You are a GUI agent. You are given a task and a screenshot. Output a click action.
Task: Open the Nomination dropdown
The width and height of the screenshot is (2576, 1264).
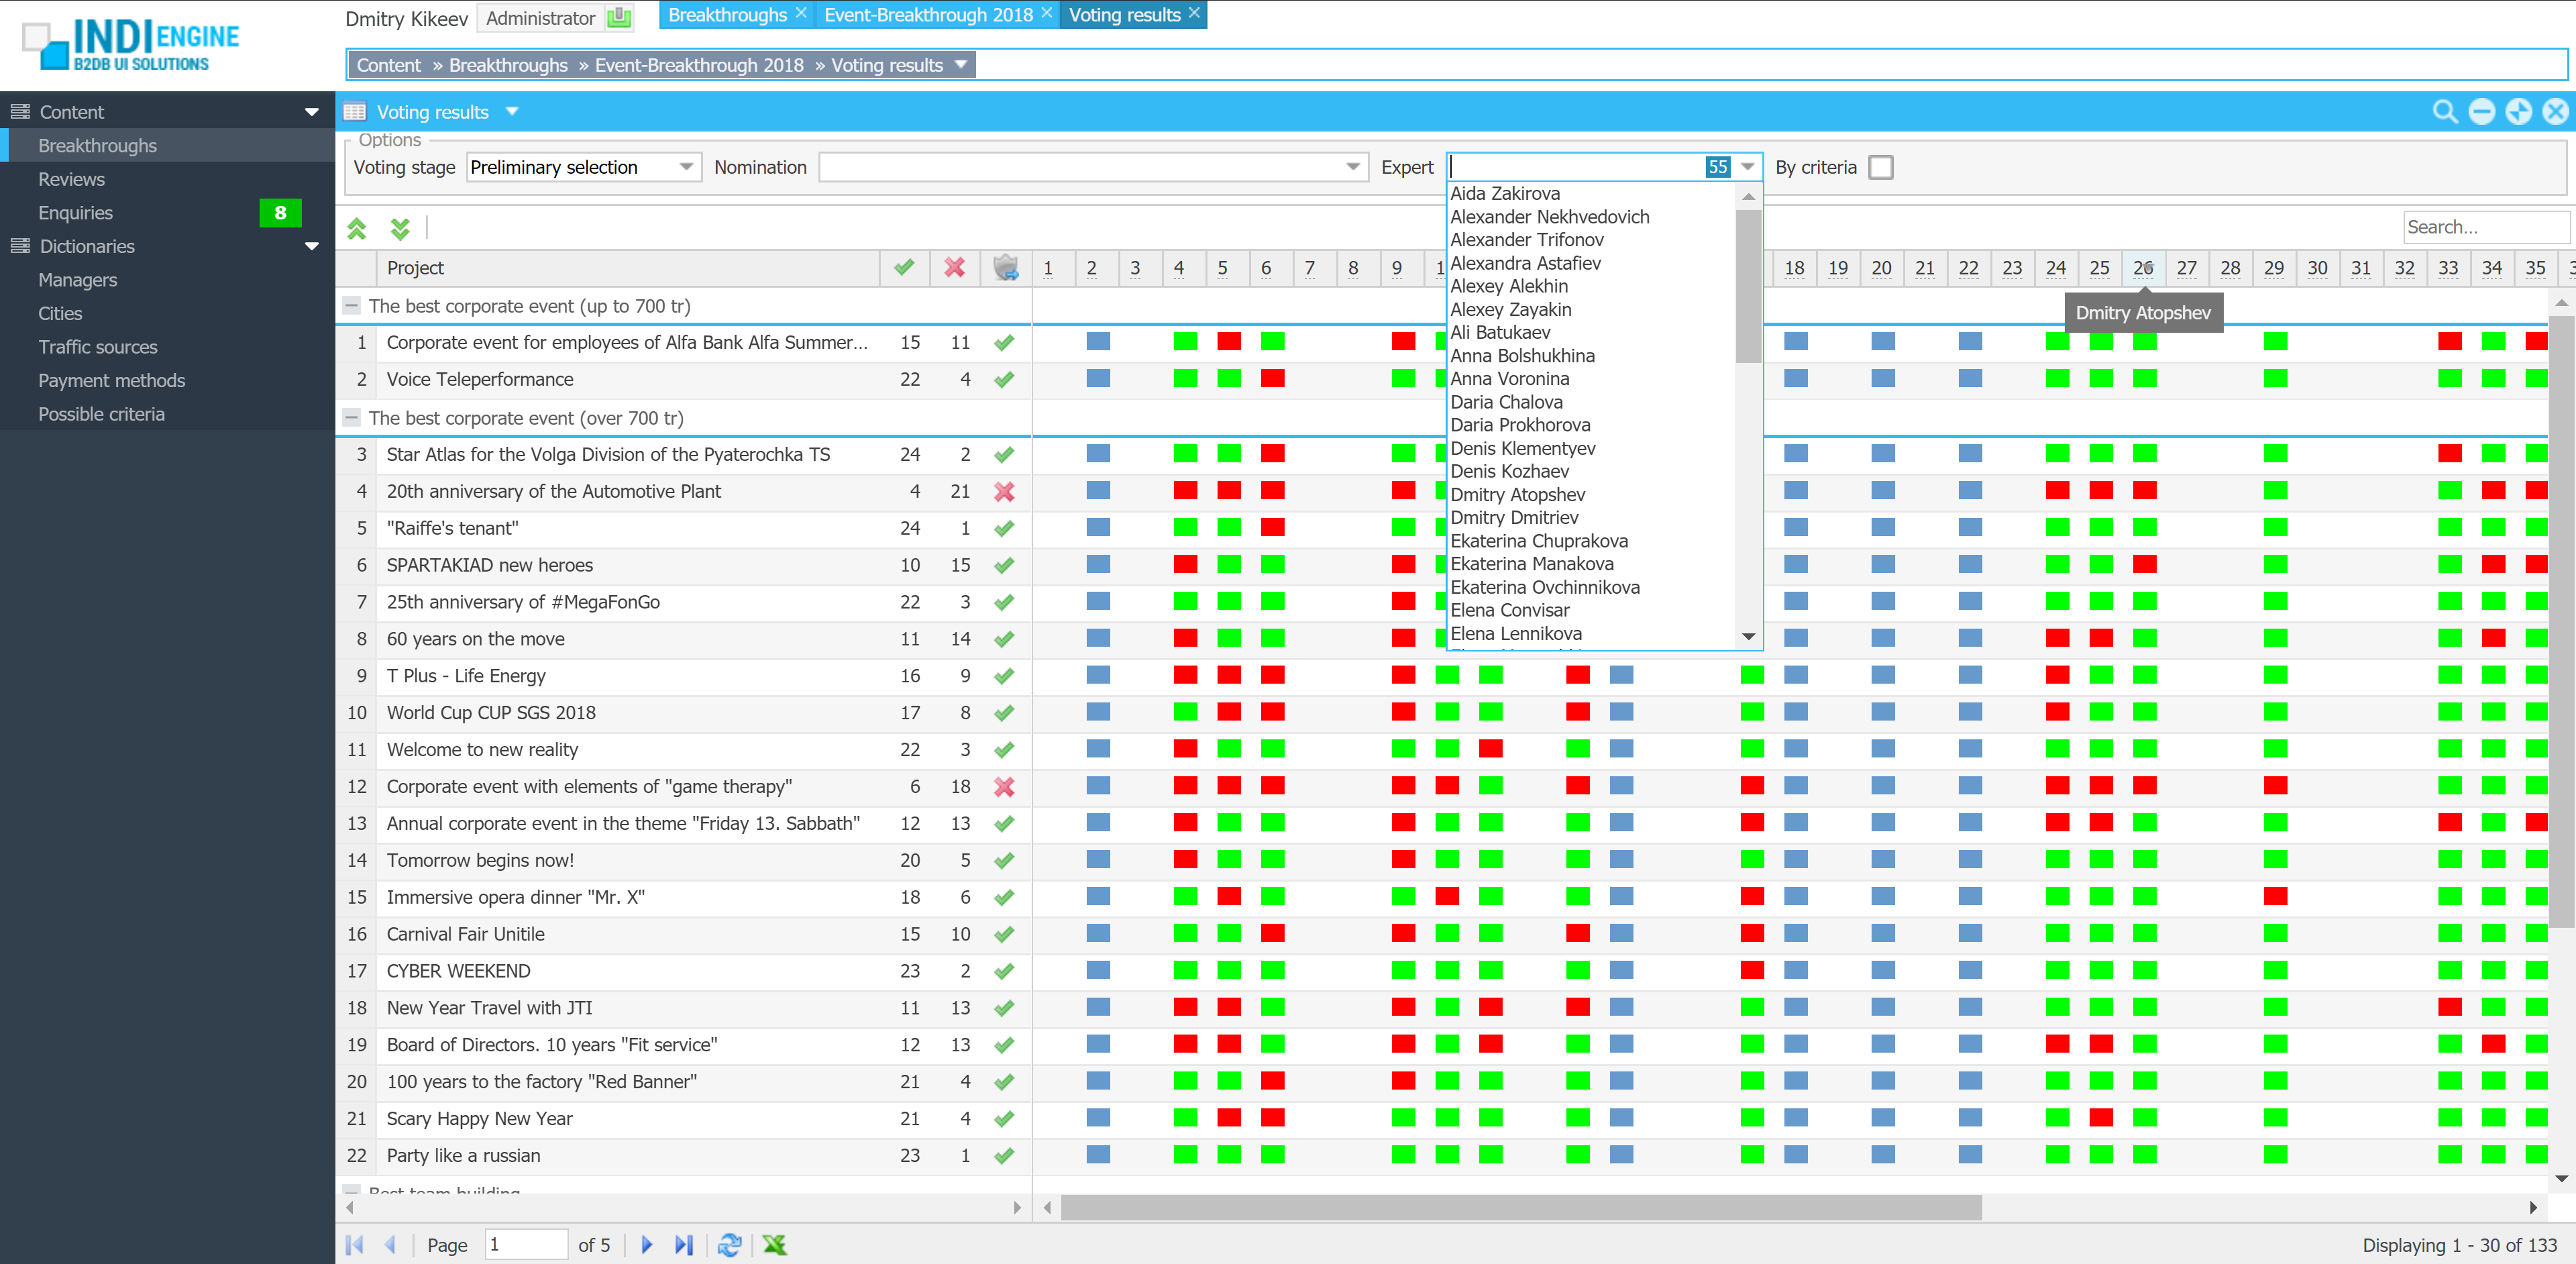coord(1352,167)
